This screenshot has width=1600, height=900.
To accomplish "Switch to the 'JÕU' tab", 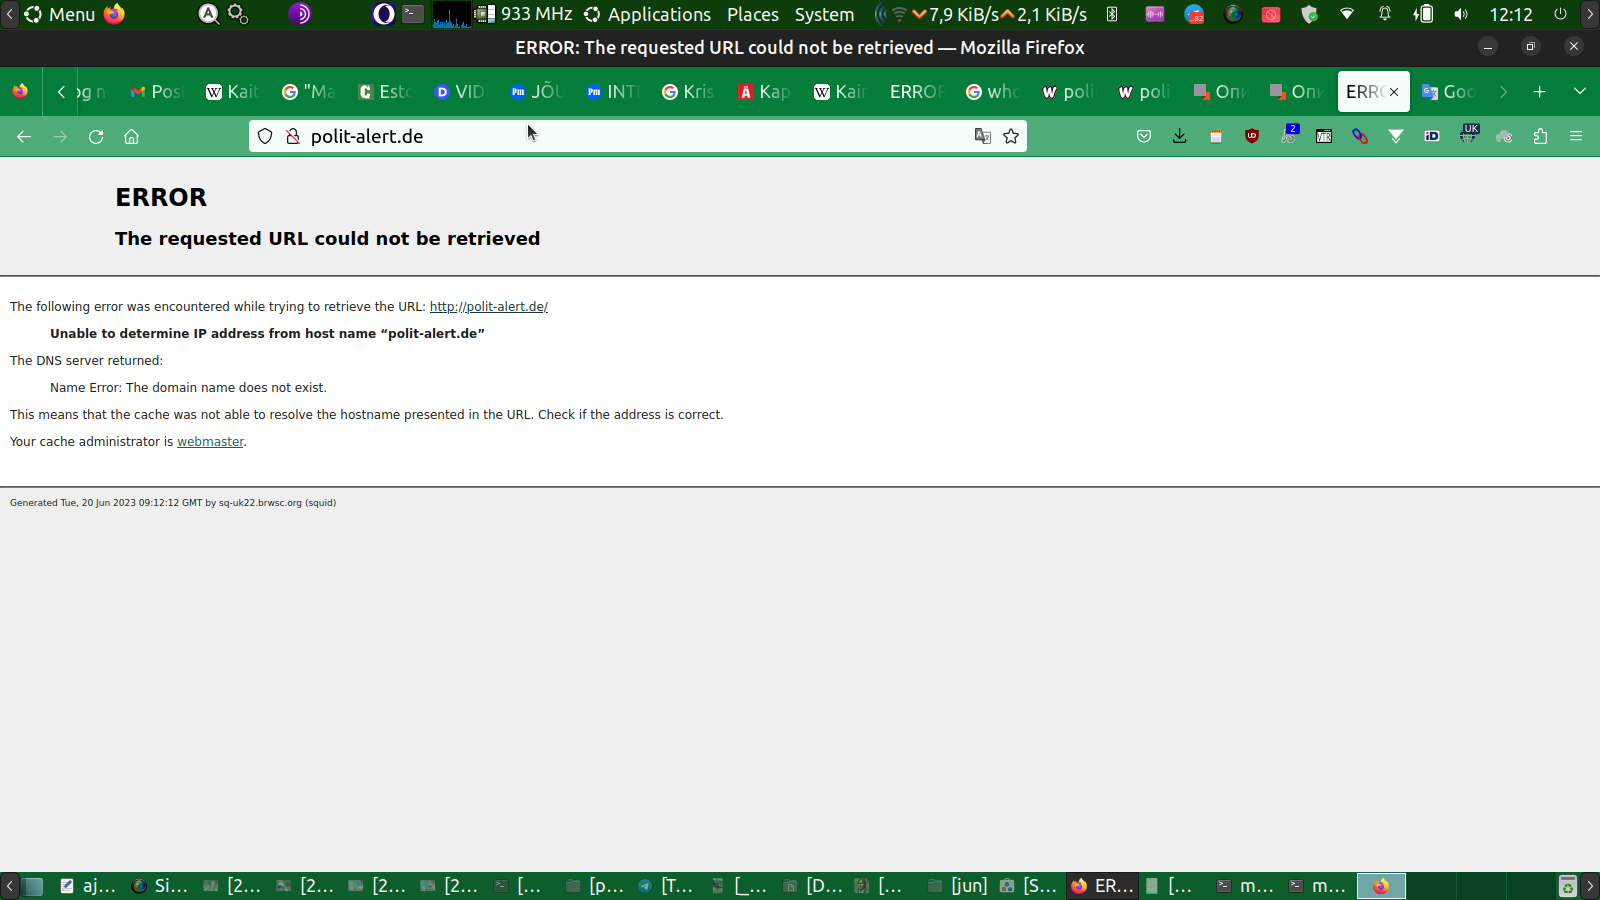I will 538,92.
